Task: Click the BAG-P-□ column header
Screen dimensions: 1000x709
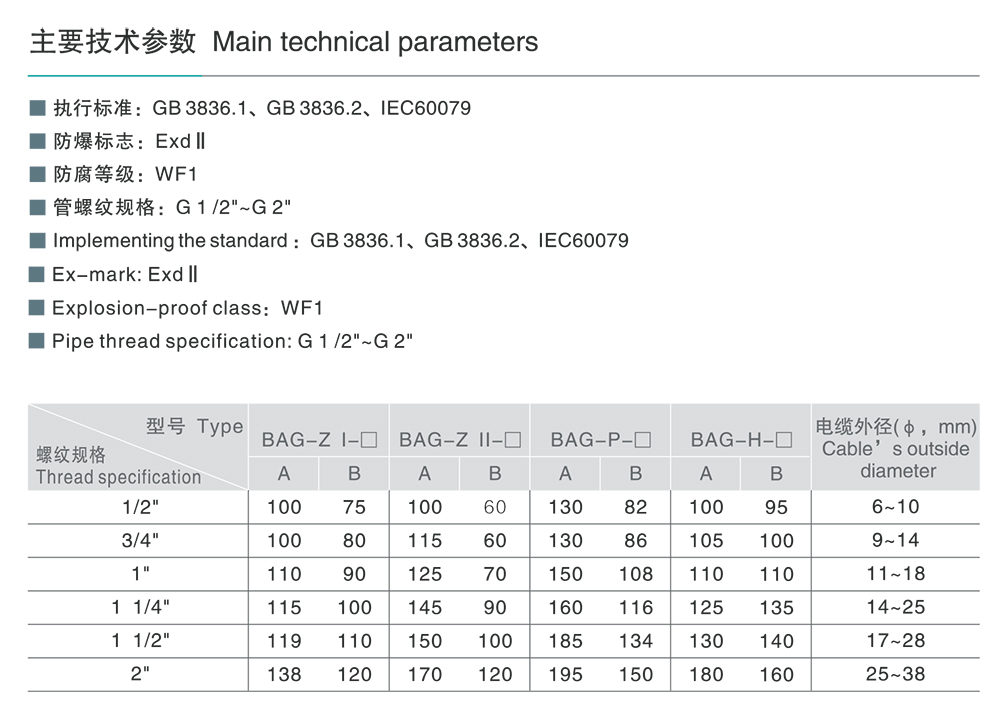Action: pos(601,439)
